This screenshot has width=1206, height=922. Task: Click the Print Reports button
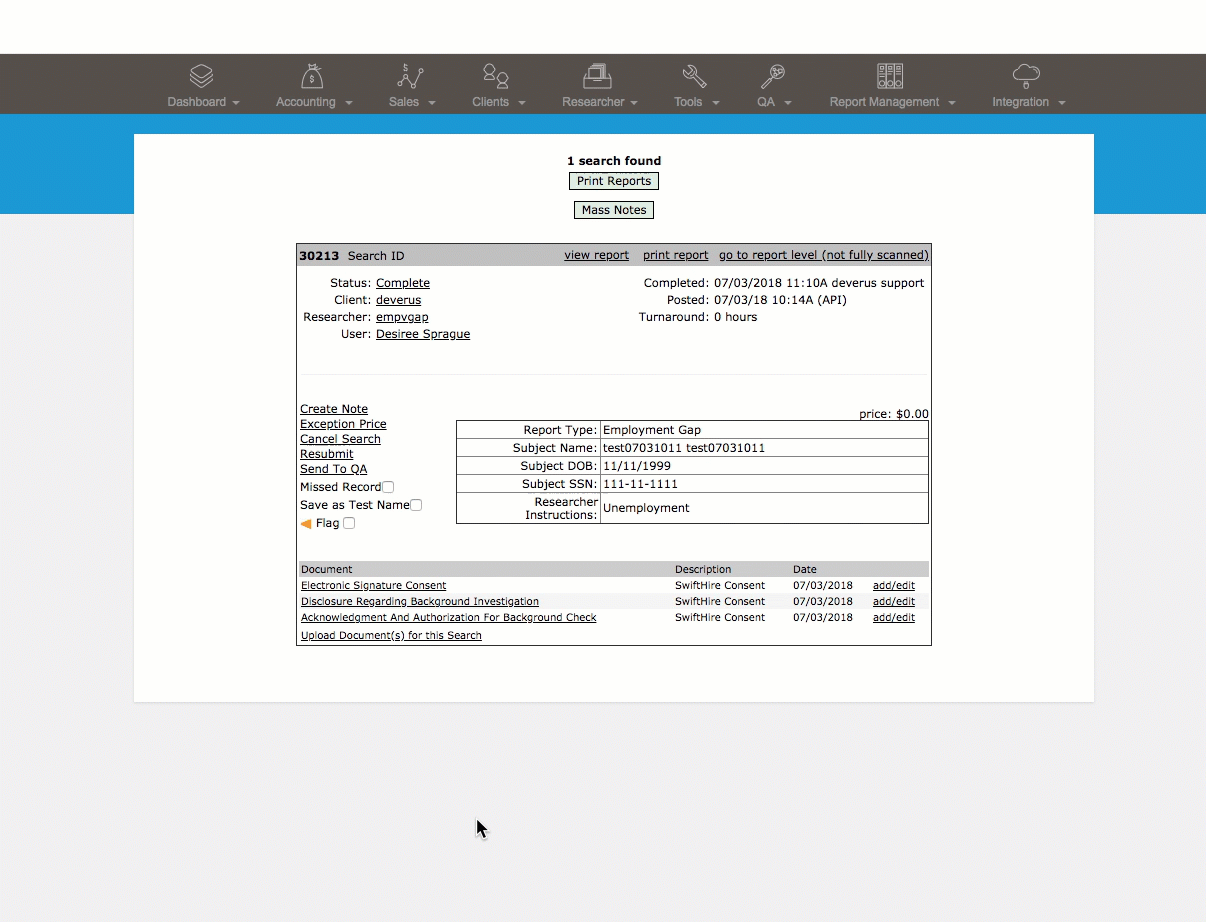(614, 181)
